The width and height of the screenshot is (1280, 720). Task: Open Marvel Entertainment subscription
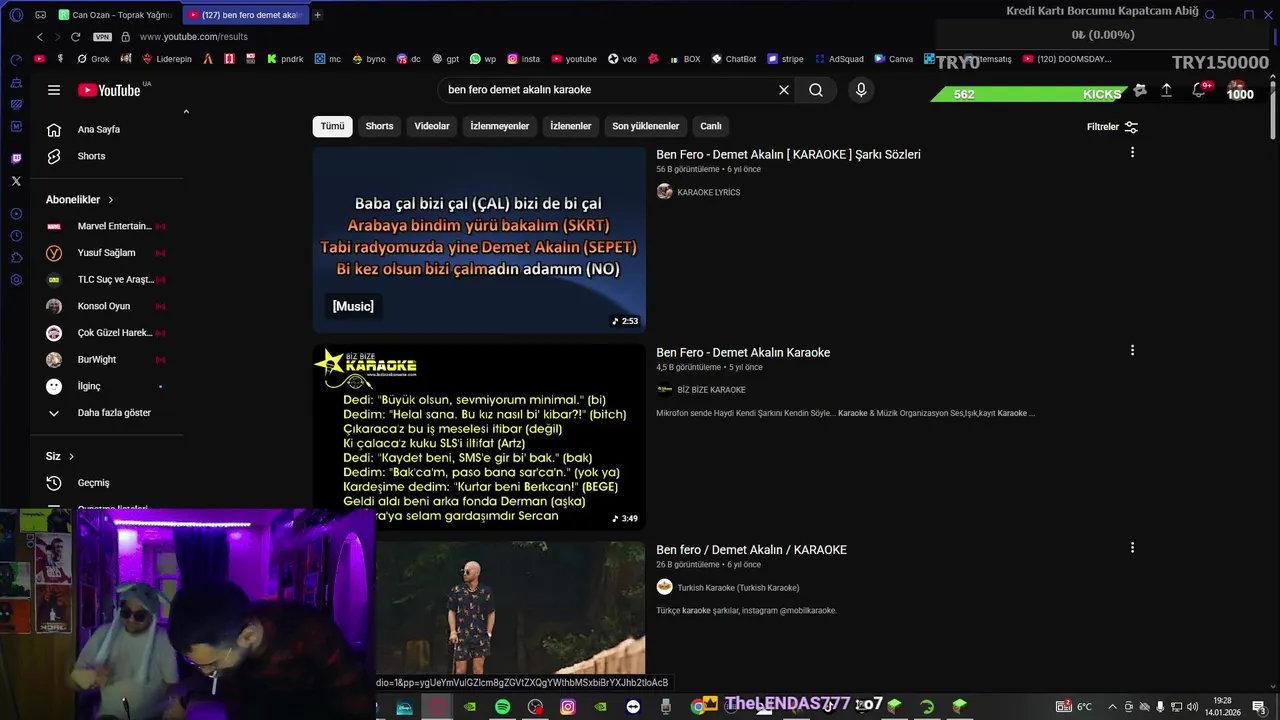106,226
